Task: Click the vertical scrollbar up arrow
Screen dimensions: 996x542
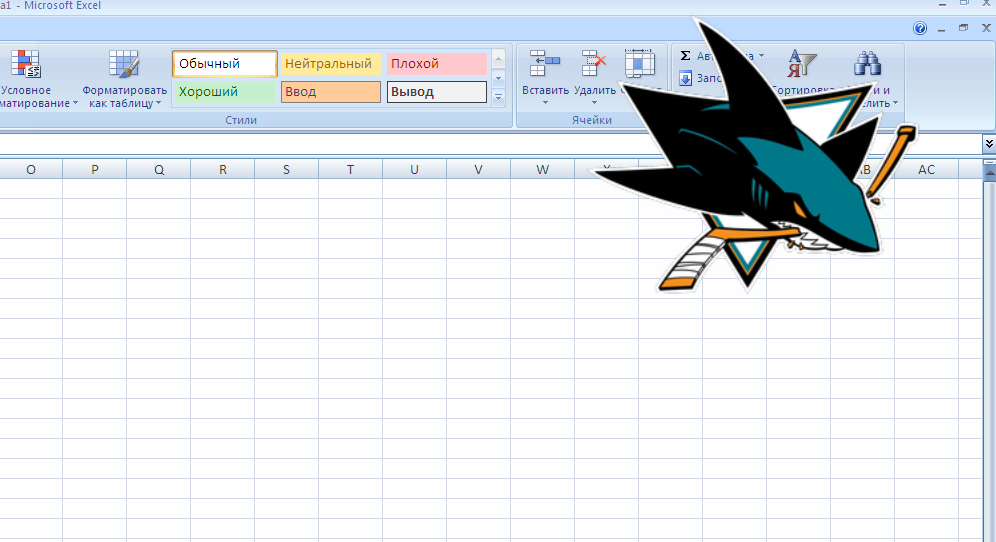Action: [x=989, y=174]
